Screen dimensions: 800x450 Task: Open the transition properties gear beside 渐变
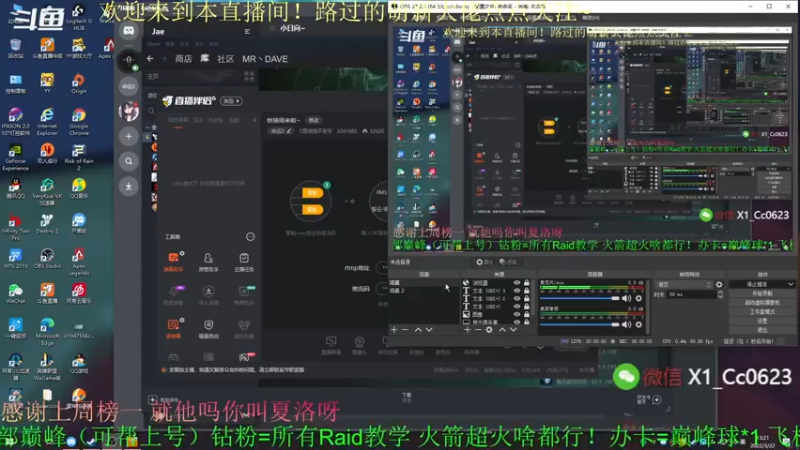coord(719,285)
